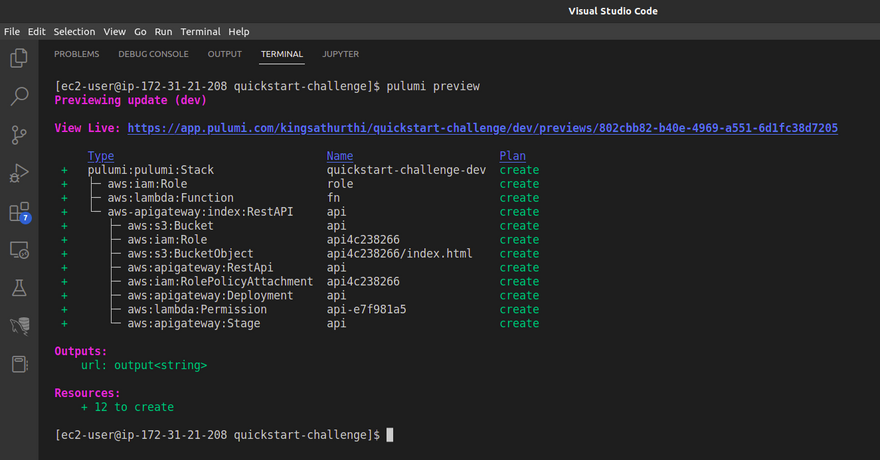Open the Explorer view in activity bar
This screenshot has height=460, width=880.
[x=19, y=59]
